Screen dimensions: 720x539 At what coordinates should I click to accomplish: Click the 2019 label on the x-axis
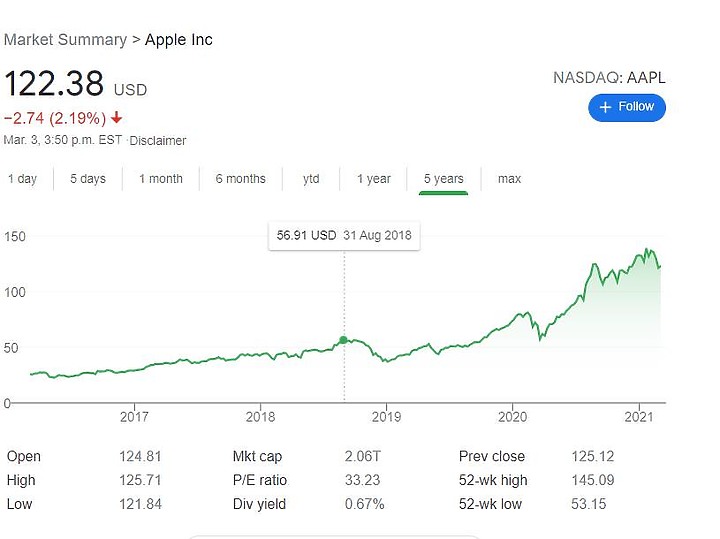386,417
